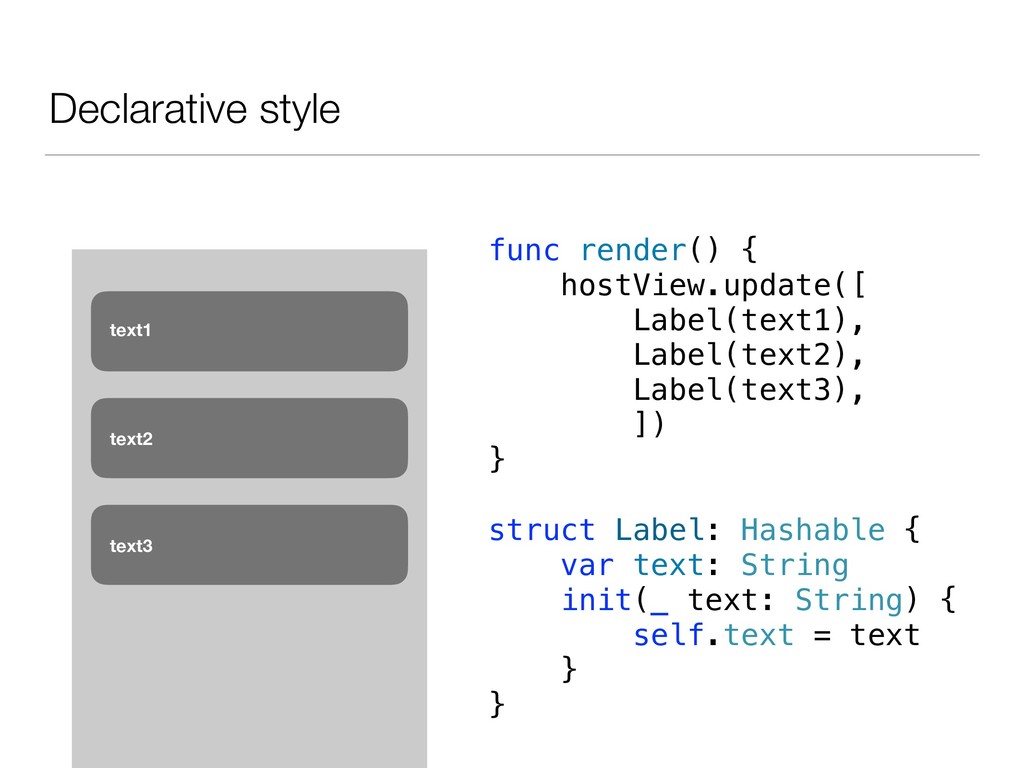Click the text1 label card
The height and width of the screenshot is (768, 1024).
tap(249, 331)
